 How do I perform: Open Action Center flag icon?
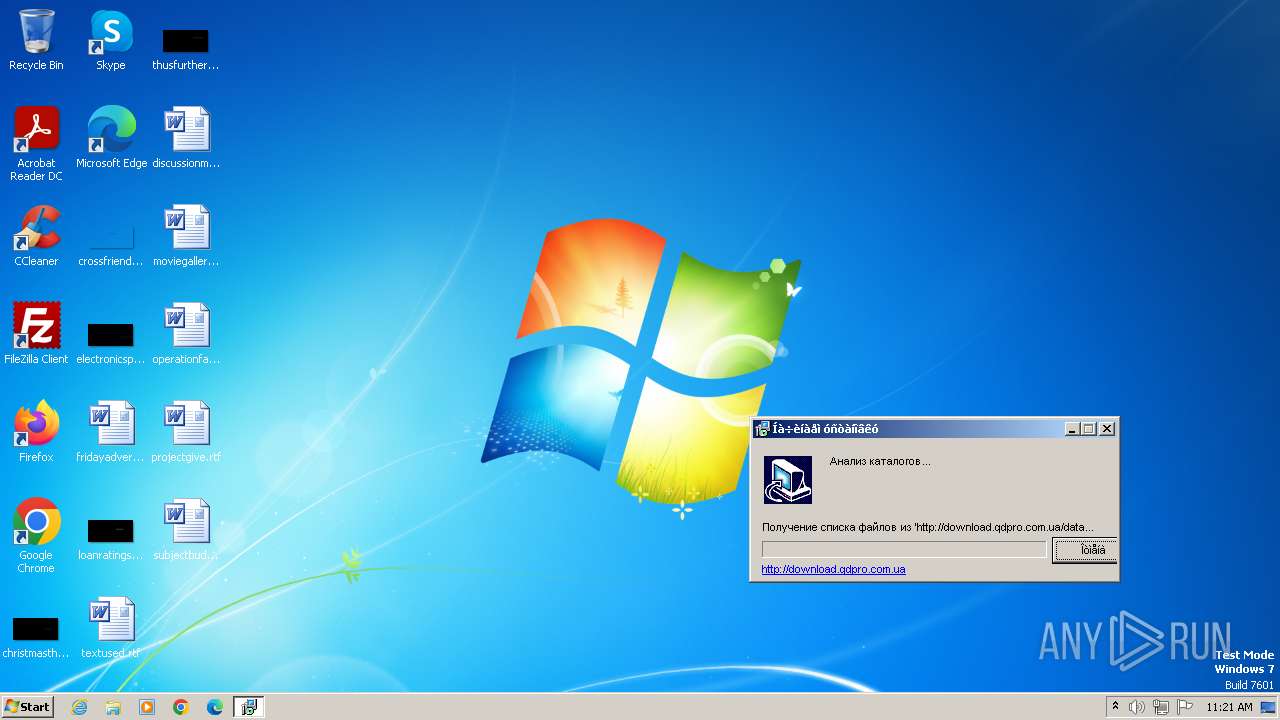[1185, 707]
